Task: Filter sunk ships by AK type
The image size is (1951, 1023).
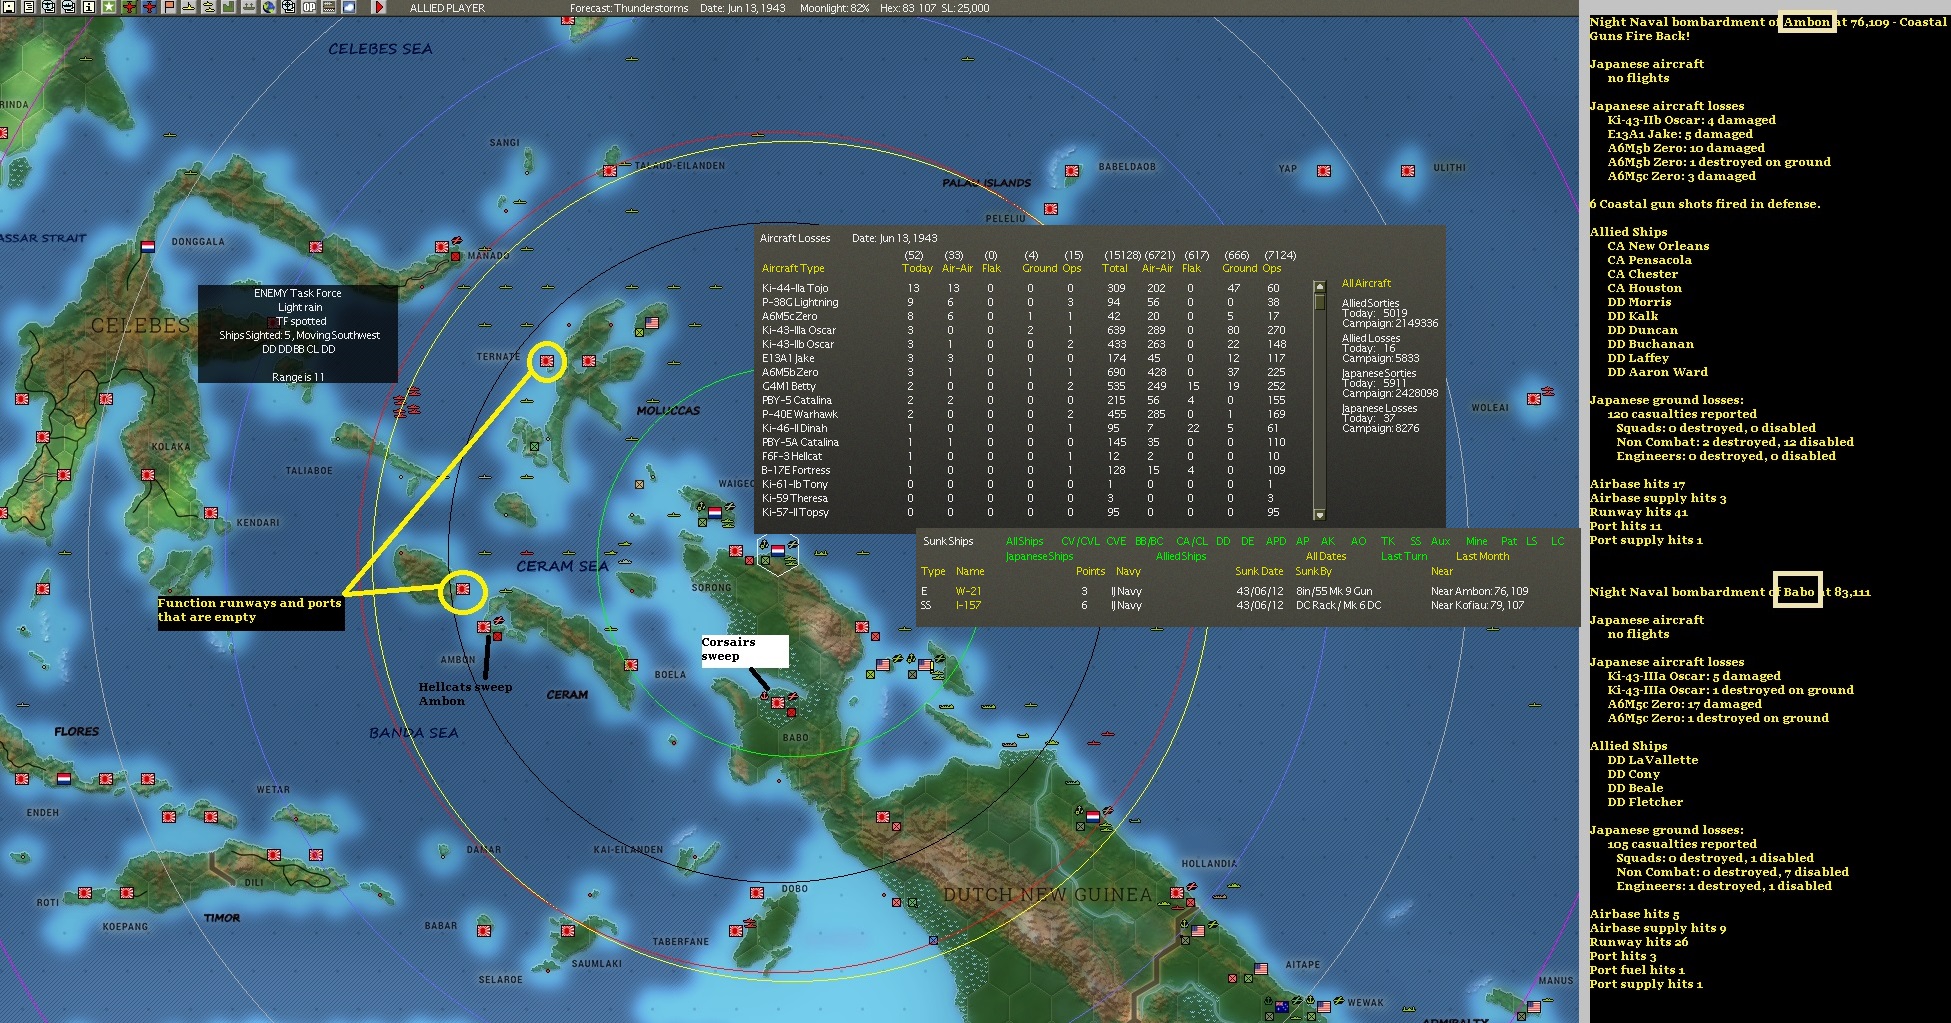Action: 1328,541
